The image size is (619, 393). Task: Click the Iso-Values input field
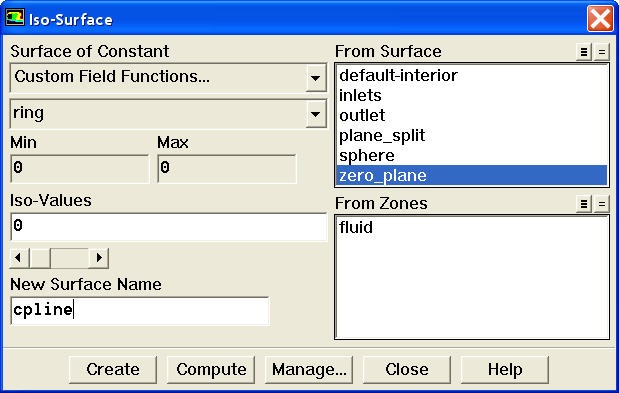click(x=169, y=227)
